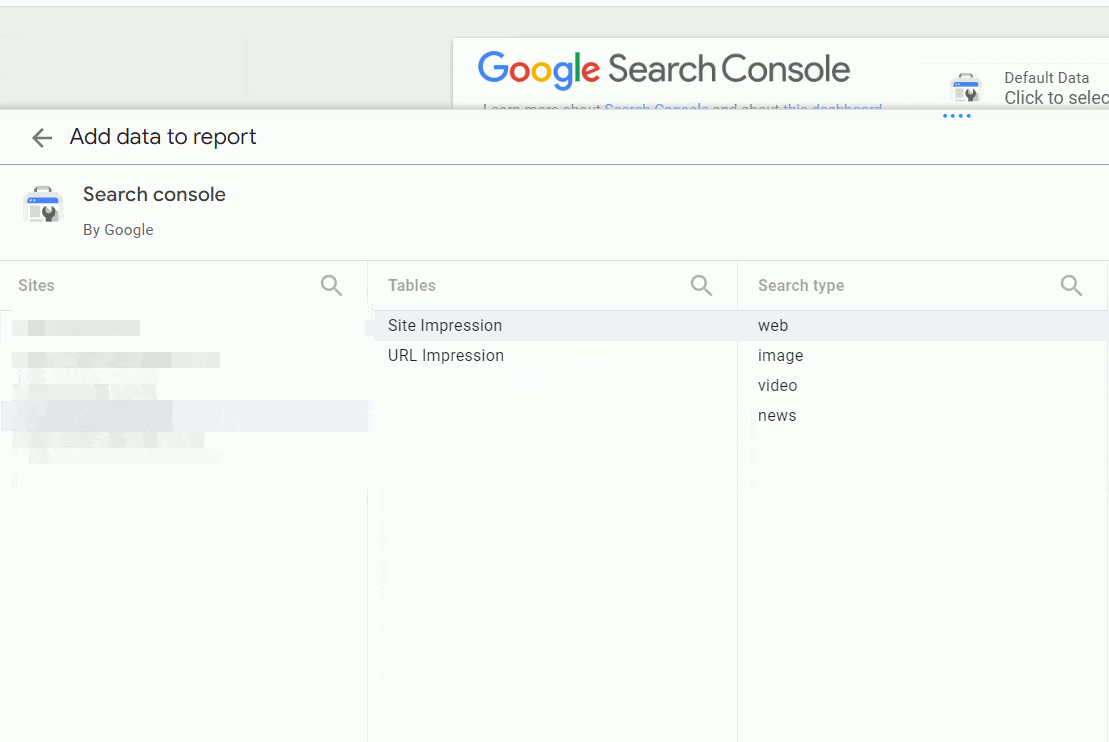
Task: Open search in the Sites column
Action: coord(331,285)
